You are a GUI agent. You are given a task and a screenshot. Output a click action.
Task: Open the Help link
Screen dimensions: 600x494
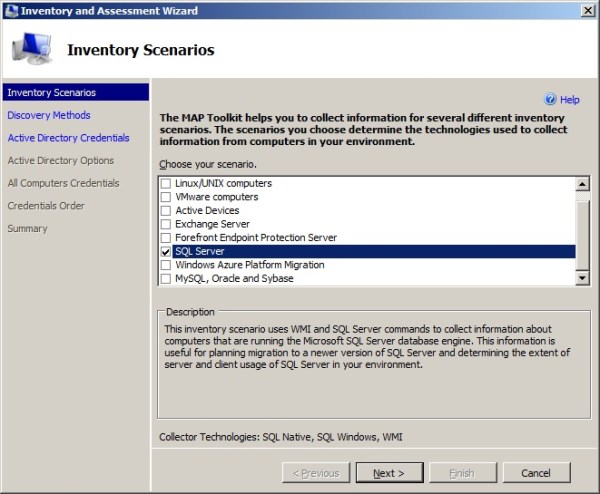tap(569, 100)
